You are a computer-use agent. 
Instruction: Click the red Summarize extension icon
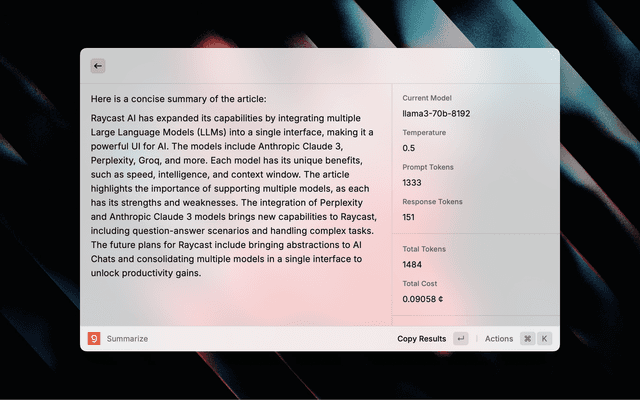(94, 339)
